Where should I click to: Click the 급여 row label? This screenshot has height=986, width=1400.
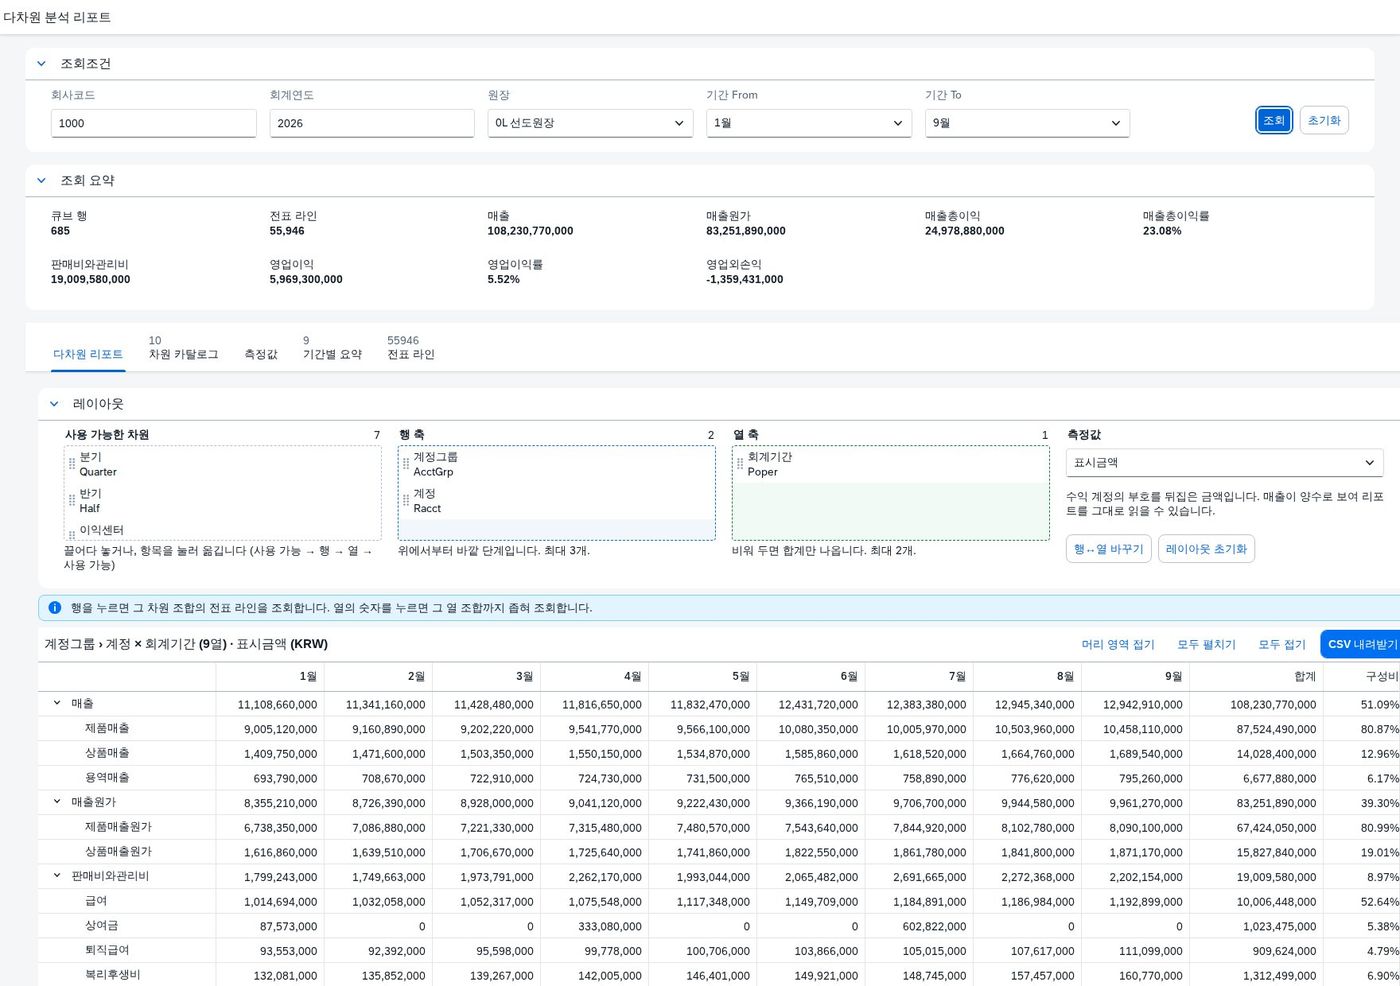[x=96, y=901]
